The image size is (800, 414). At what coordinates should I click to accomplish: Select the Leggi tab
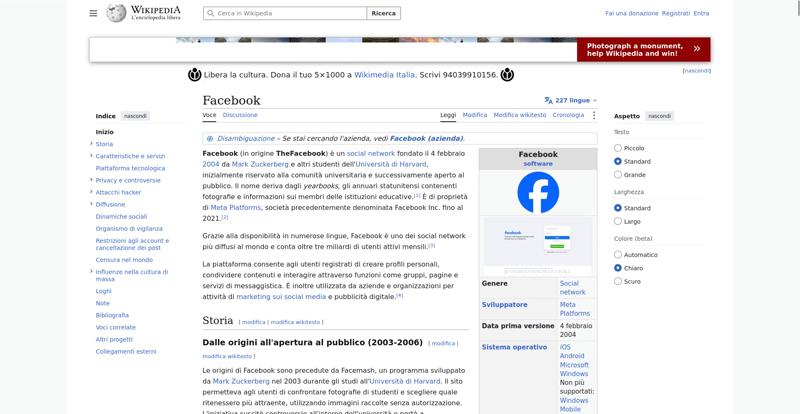tap(448, 115)
